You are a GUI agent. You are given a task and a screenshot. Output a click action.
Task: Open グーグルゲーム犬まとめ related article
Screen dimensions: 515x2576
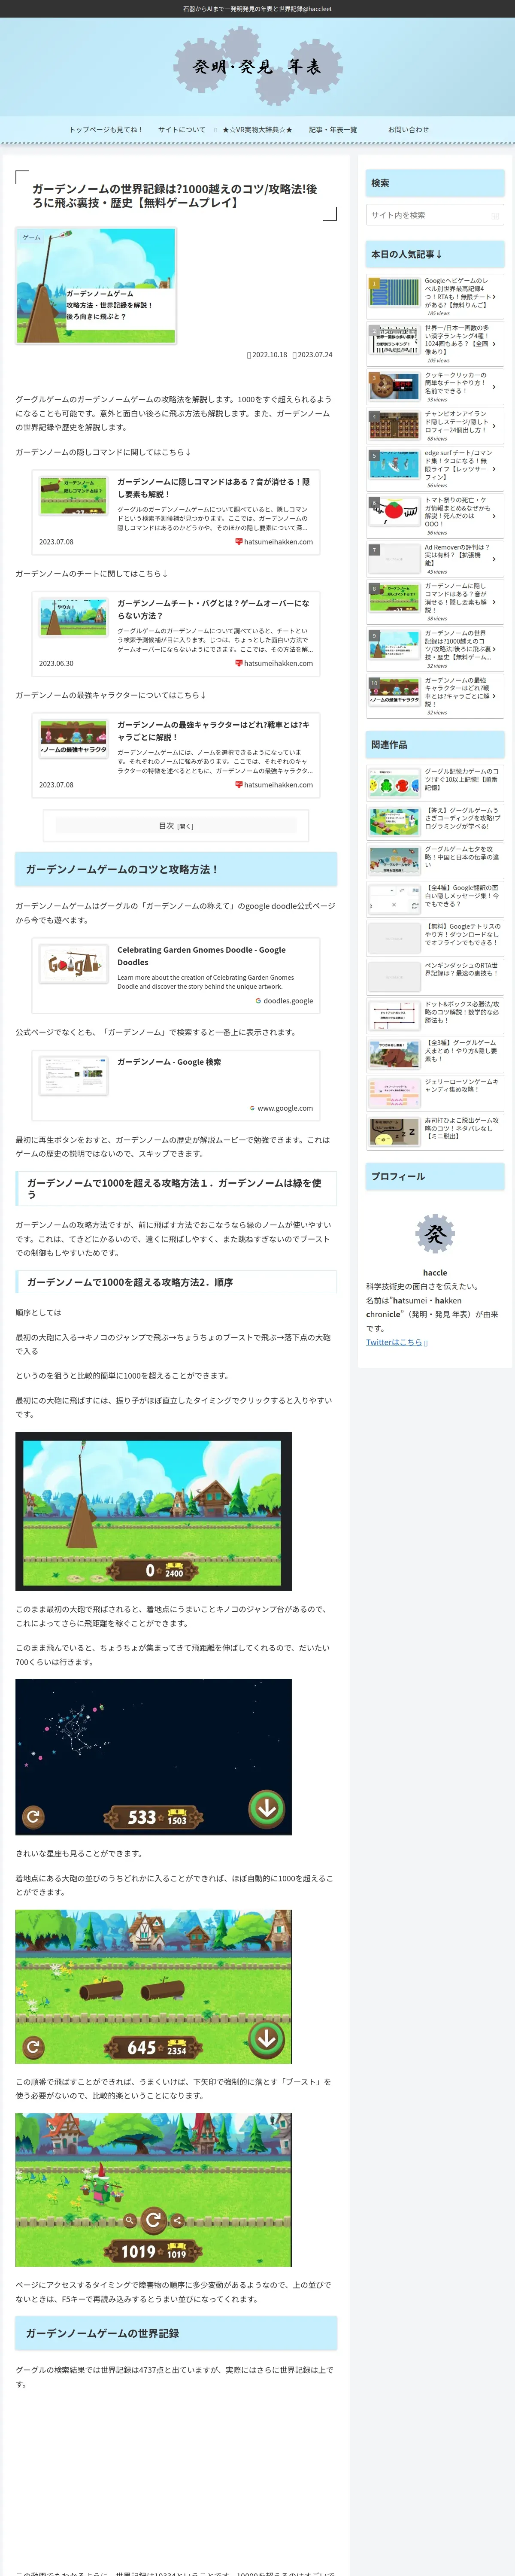(x=435, y=1054)
